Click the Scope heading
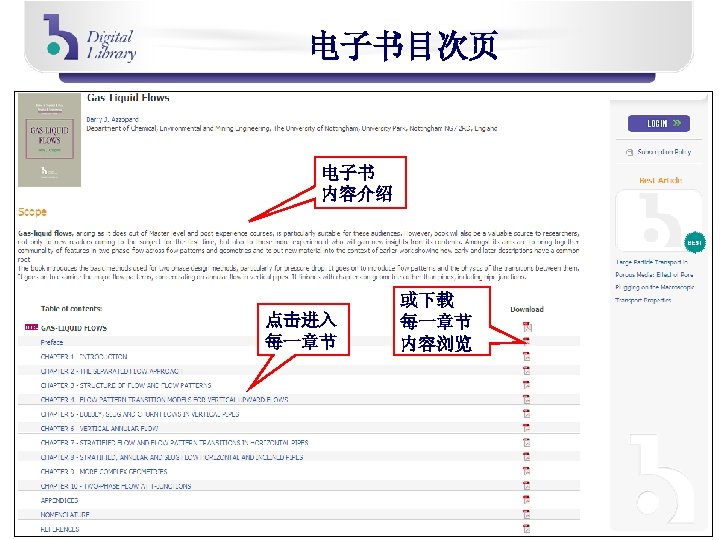The width and height of the screenshot is (720, 540). tap(32, 212)
